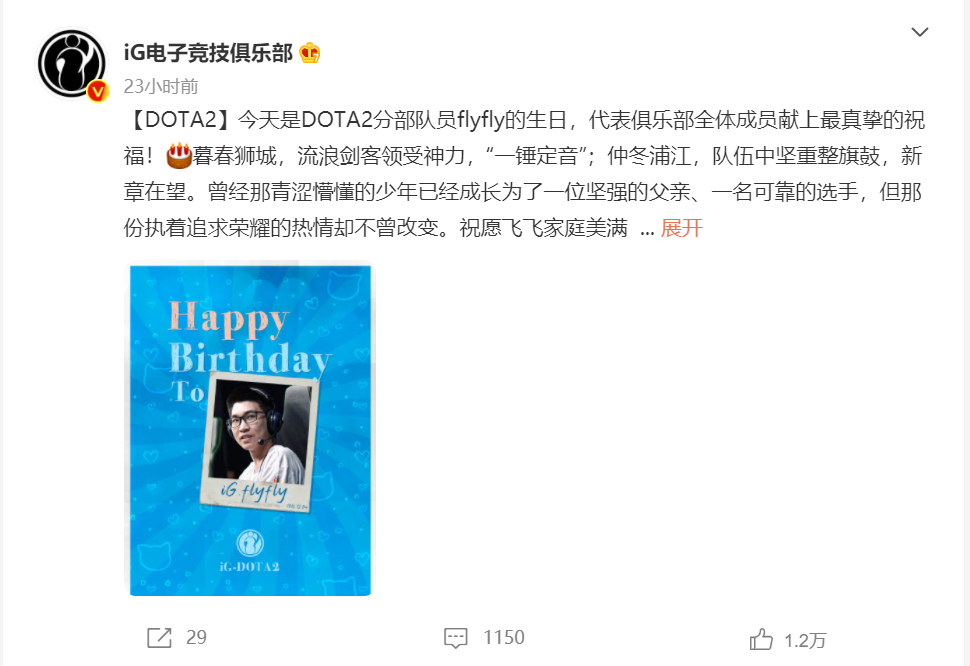Screen dimensions: 970x666
Task: Click the birthday cake emoji
Action: [x=179, y=156]
